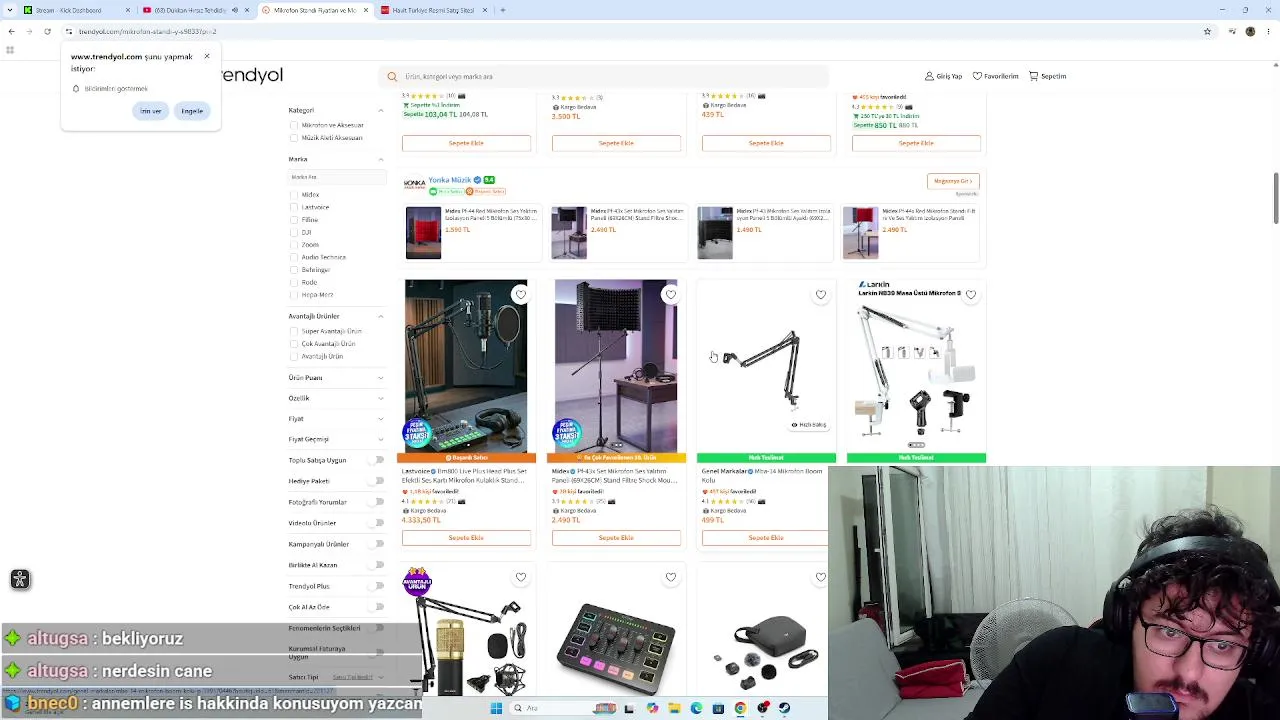
Task: Collapse Avantajlı Ürünler filter section
Action: click(x=380, y=316)
